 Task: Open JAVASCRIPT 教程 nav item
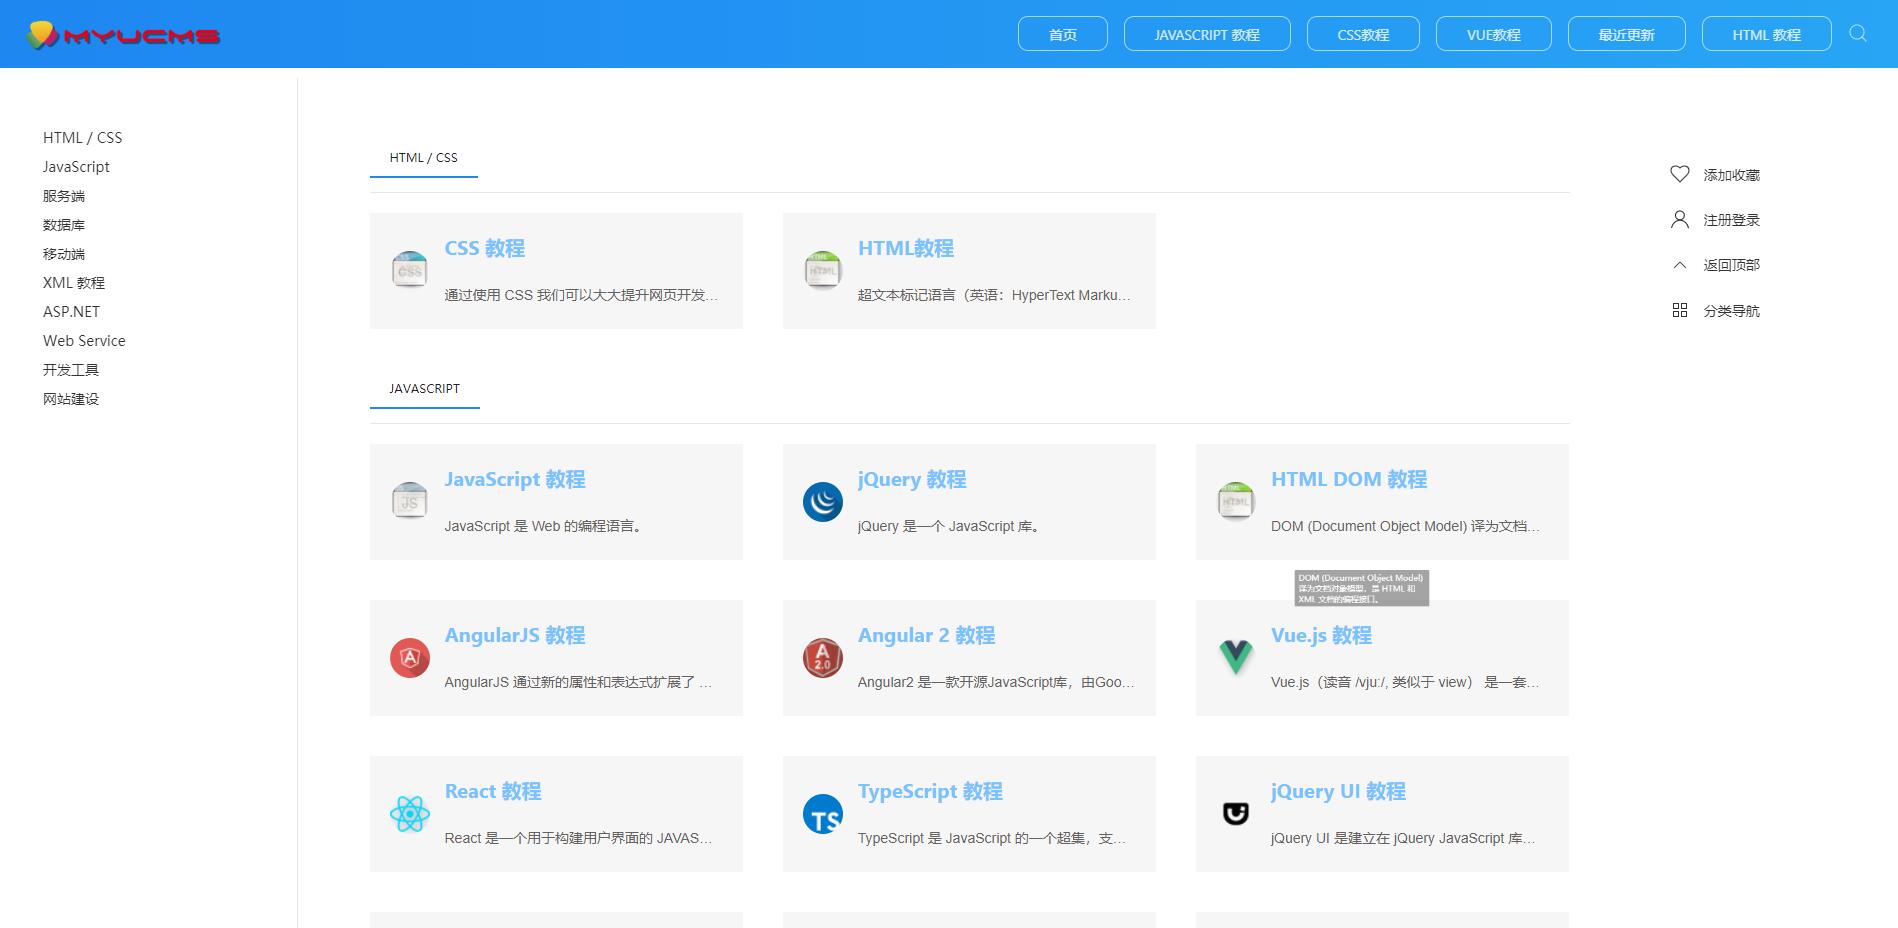pos(1207,34)
